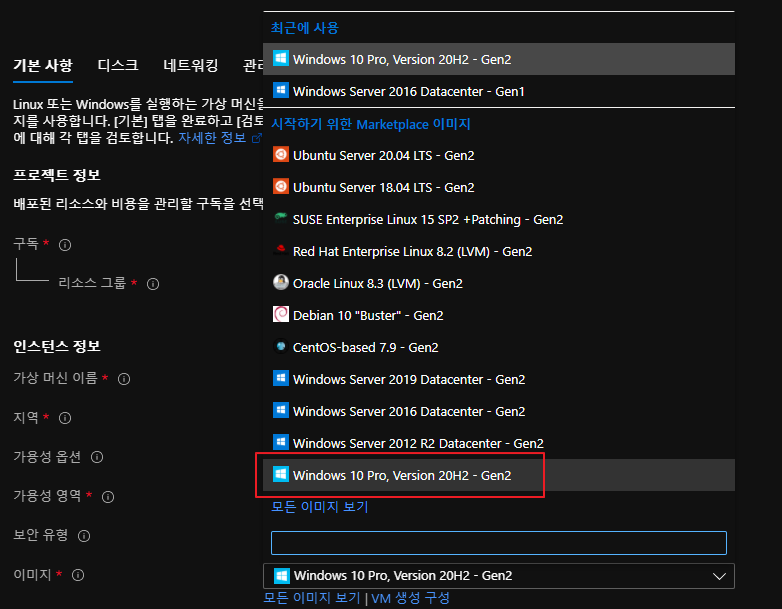Choose Windows Server 2016 Datacenter - Gen1
This screenshot has width=782, height=609.
point(499,91)
